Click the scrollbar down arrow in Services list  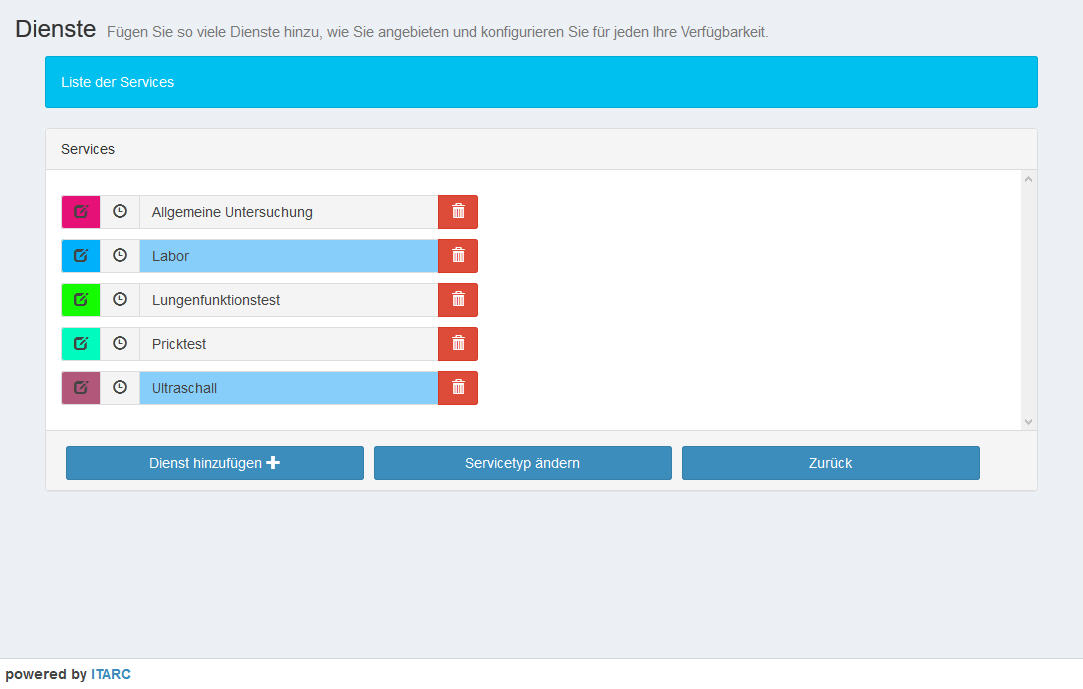click(x=1028, y=422)
